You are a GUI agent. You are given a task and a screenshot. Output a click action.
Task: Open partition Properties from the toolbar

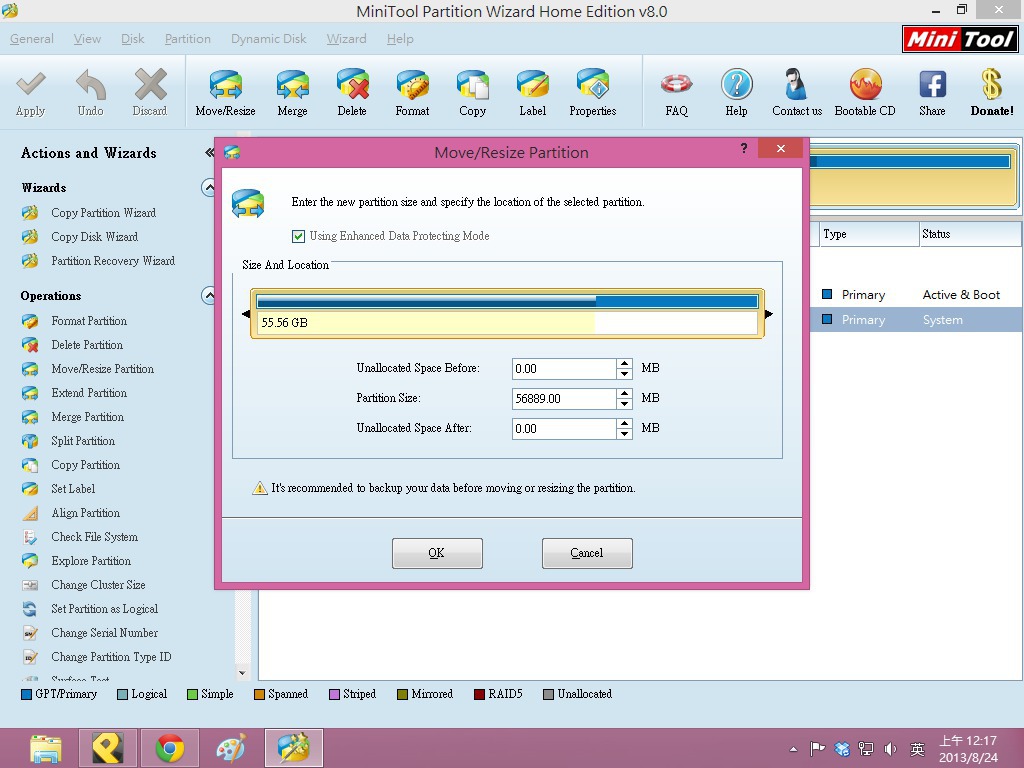click(592, 85)
